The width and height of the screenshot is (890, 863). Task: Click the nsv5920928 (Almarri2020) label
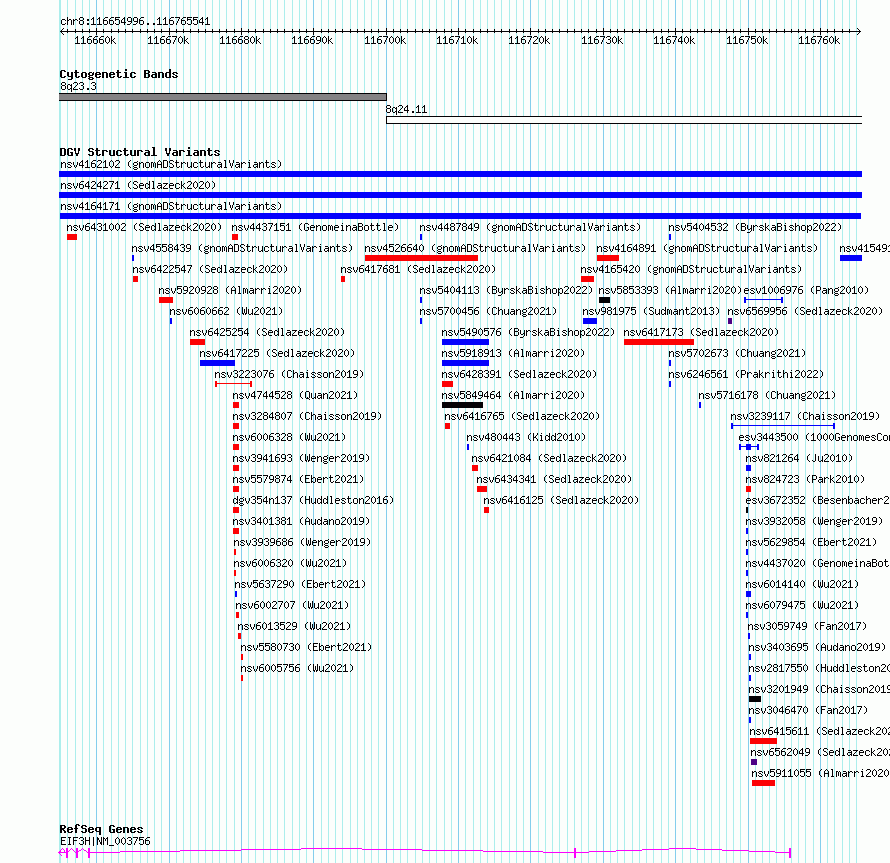click(x=230, y=290)
